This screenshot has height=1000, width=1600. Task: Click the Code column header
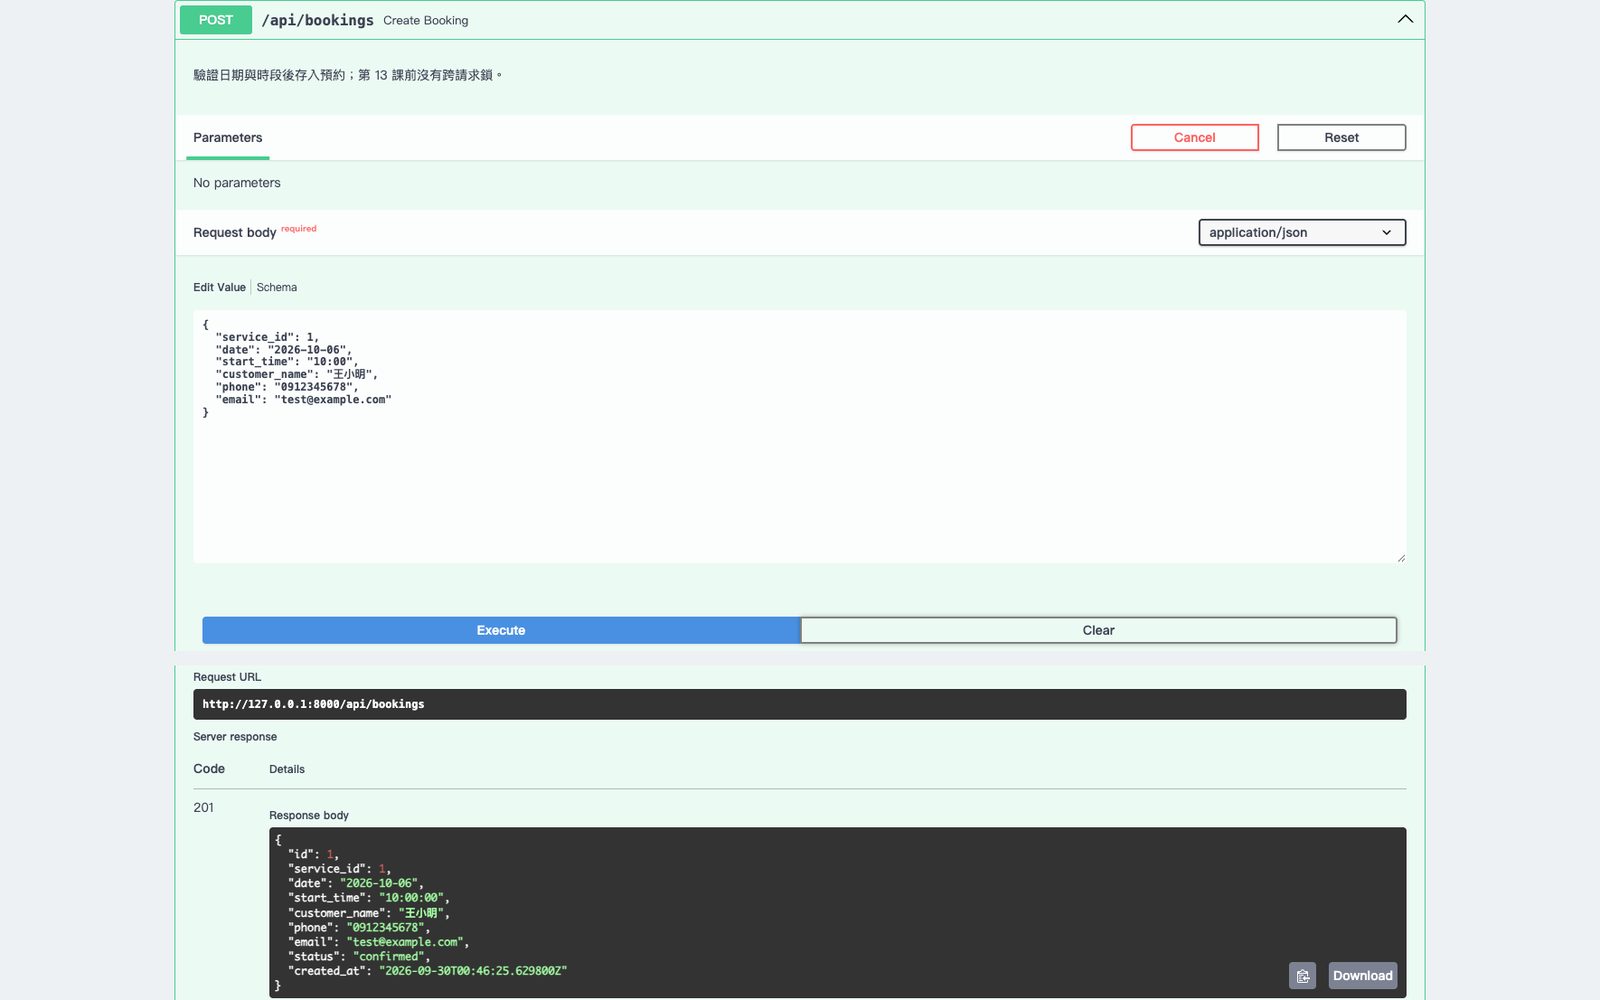click(209, 769)
